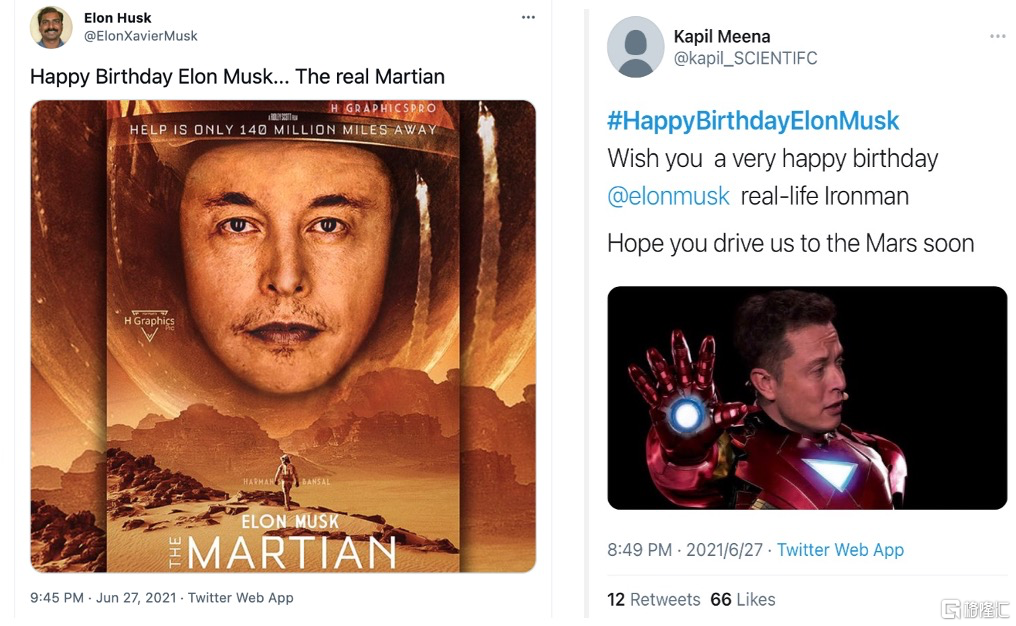Screen dimensions: 1016x626
Task: Click the @elonmusk mention
Action: (668, 195)
